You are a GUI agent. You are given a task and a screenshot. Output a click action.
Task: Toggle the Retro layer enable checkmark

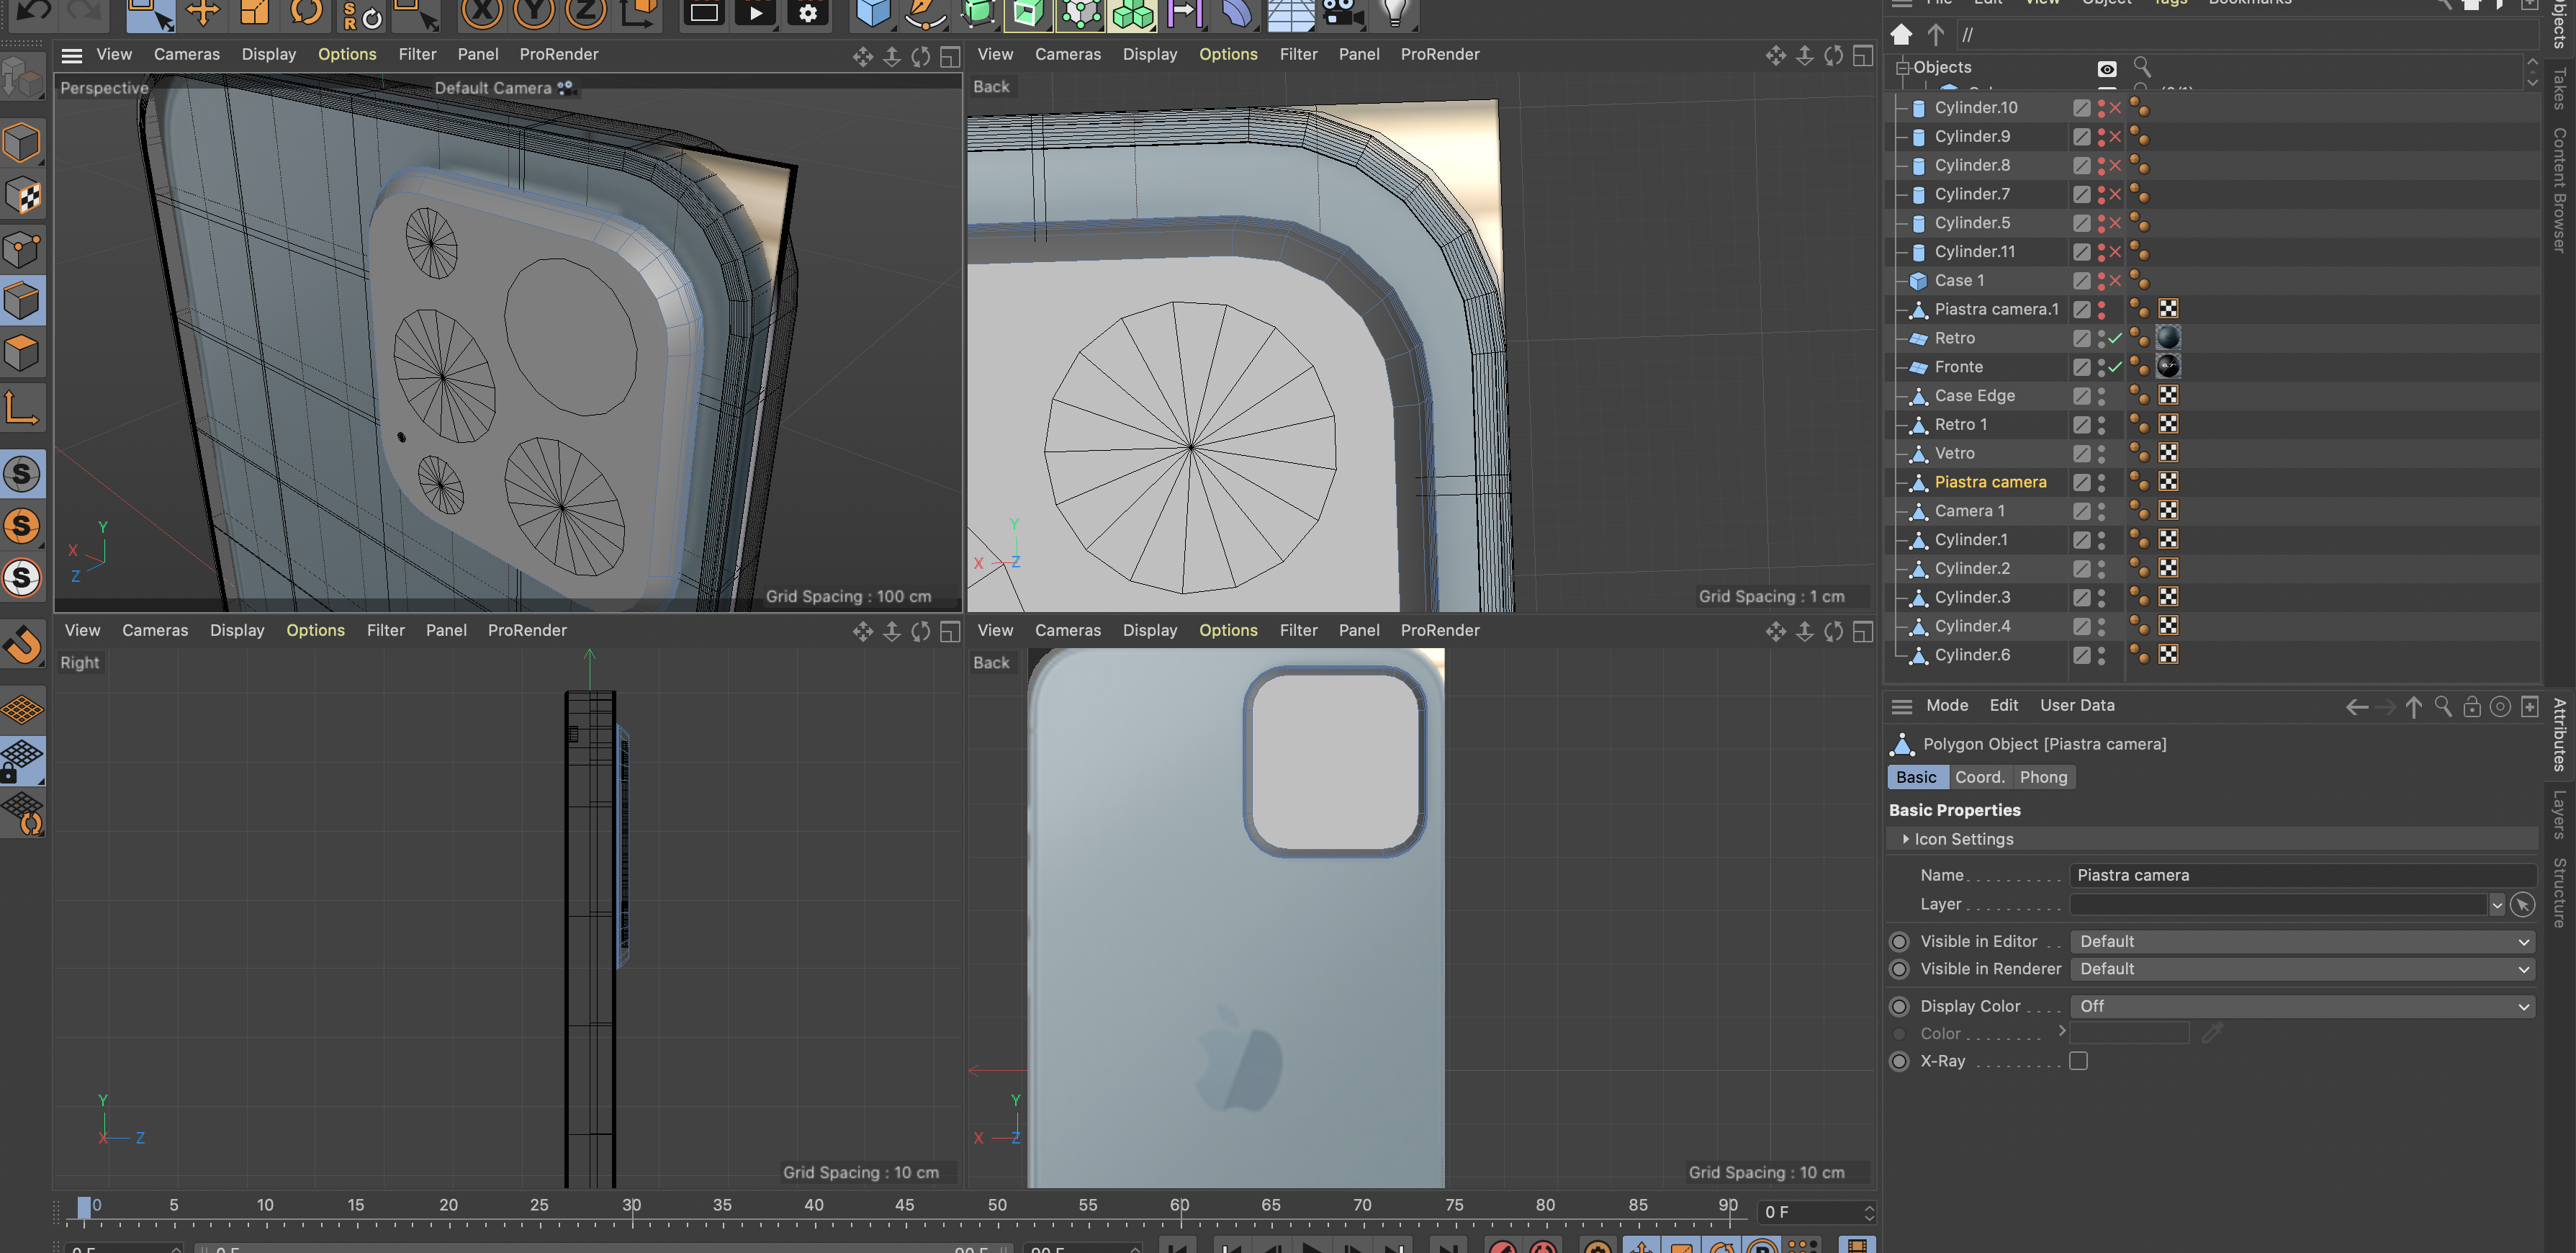[x=2115, y=338]
